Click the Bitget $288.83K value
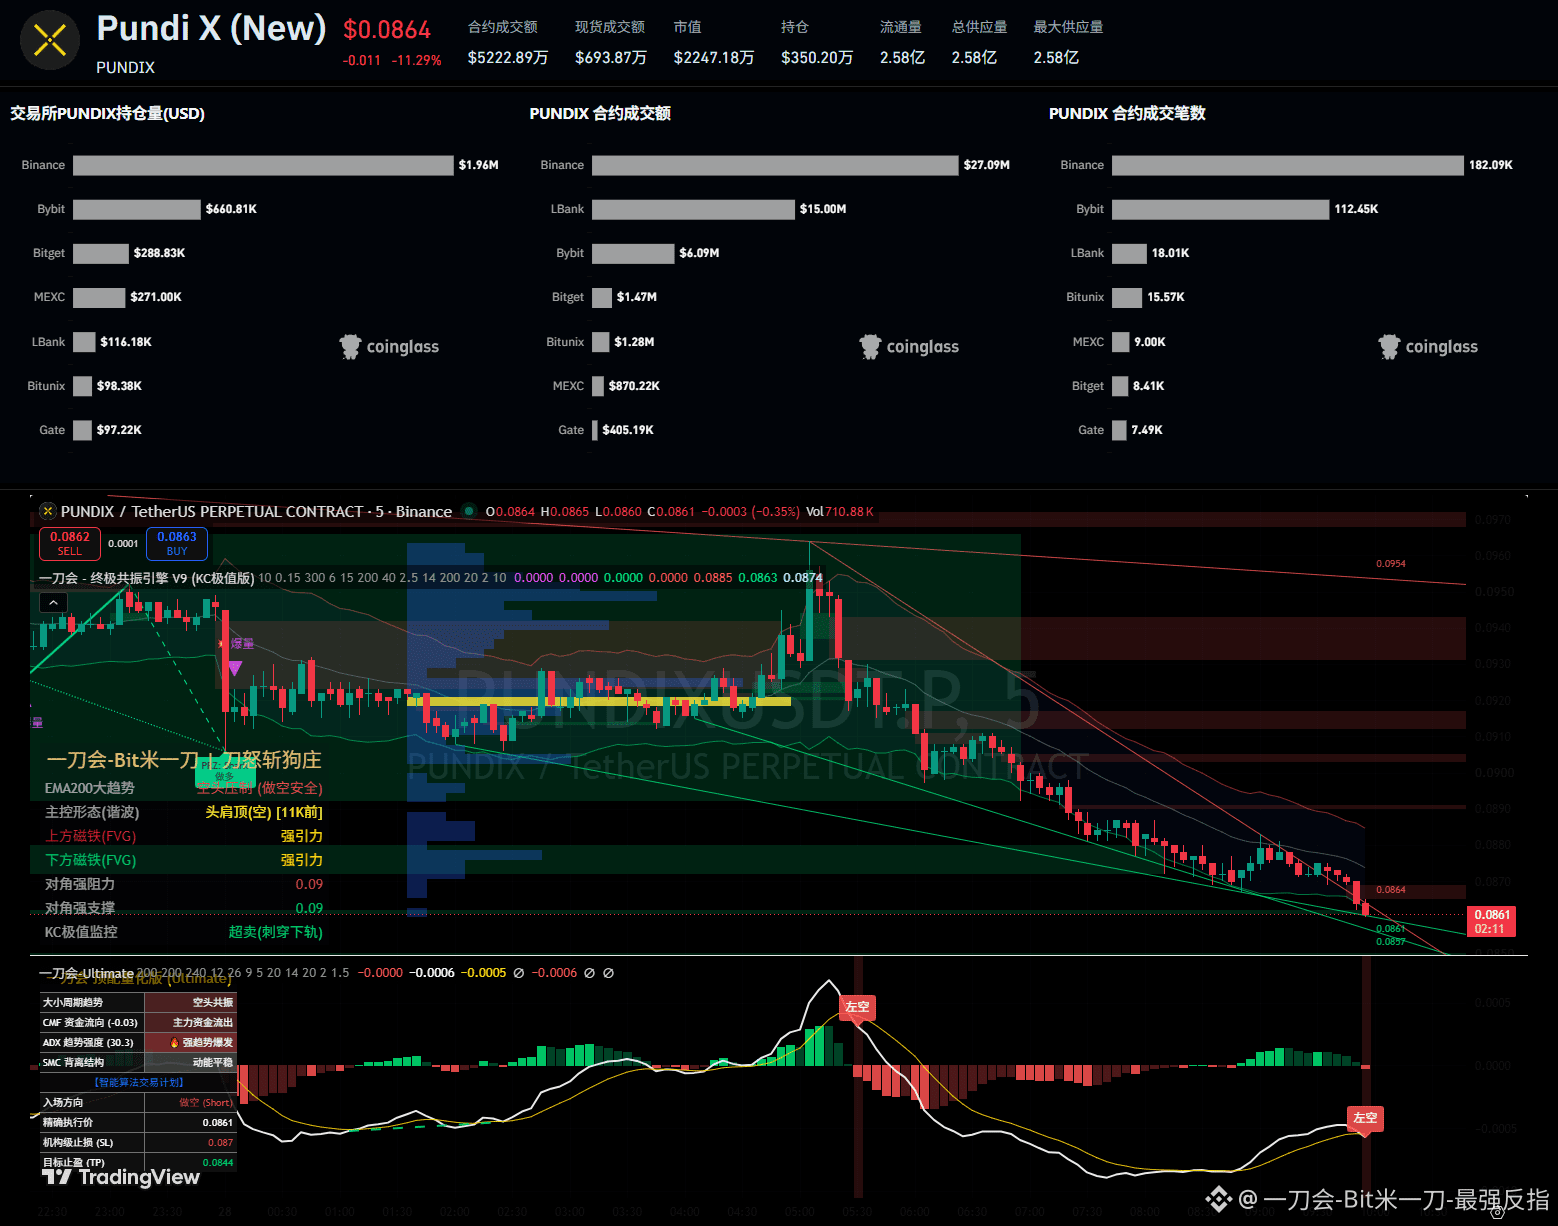This screenshot has height=1226, width=1558. (x=160, y=253)
